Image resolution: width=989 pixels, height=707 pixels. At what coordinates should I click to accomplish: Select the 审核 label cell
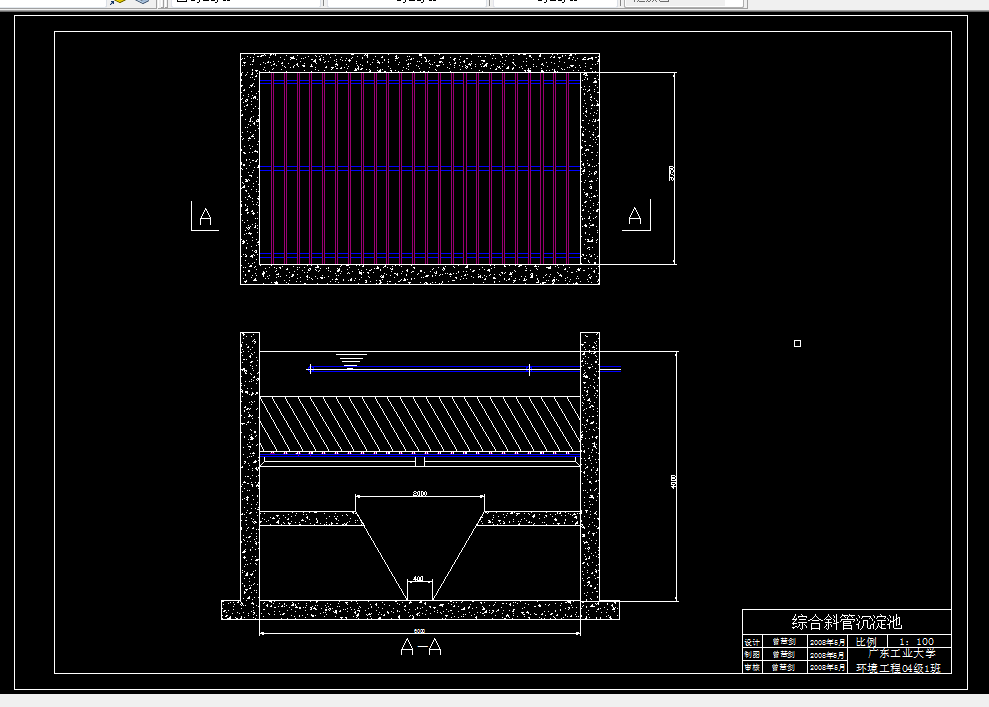coord(752,667)
